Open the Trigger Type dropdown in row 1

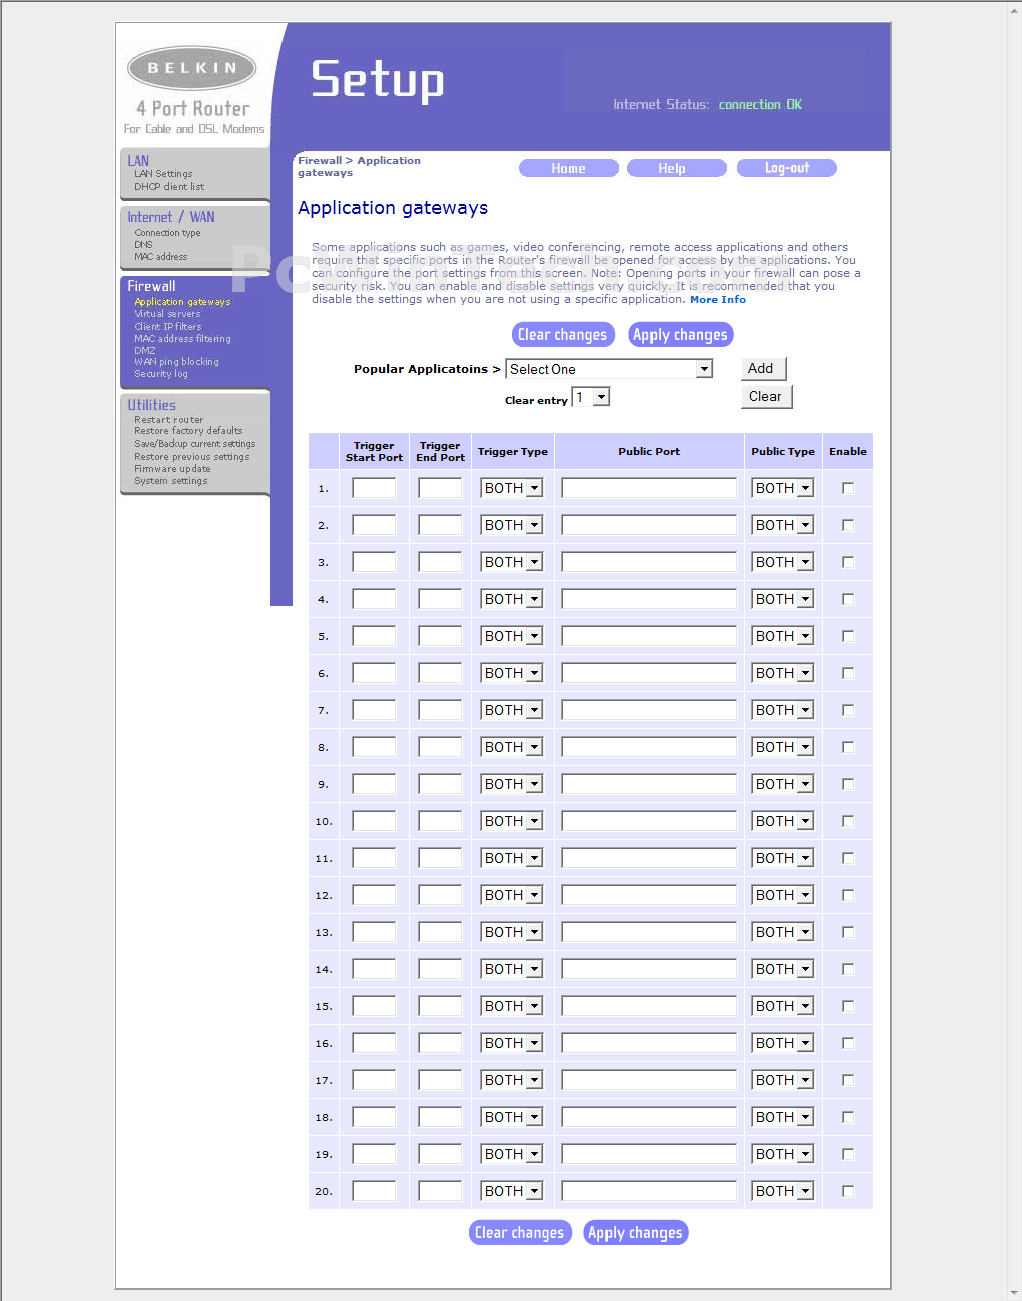coord(512,488)
